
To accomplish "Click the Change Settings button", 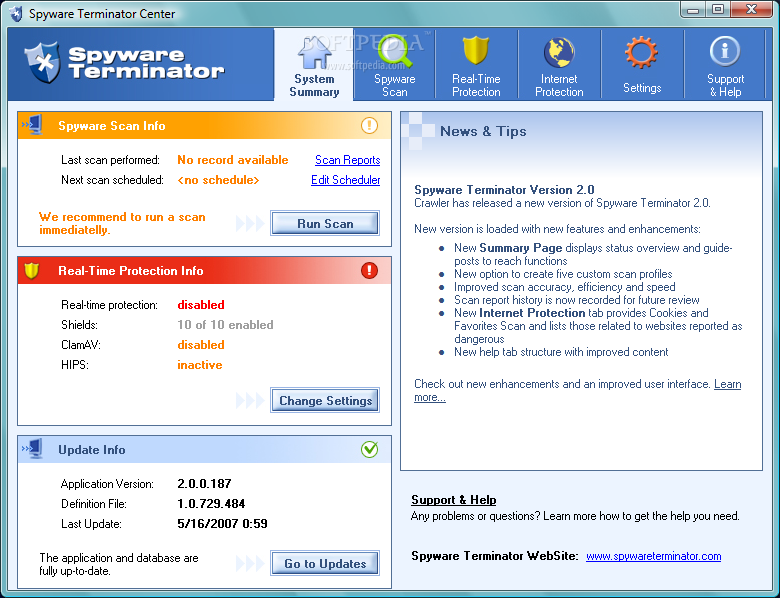I will click(x=325, y=400).
